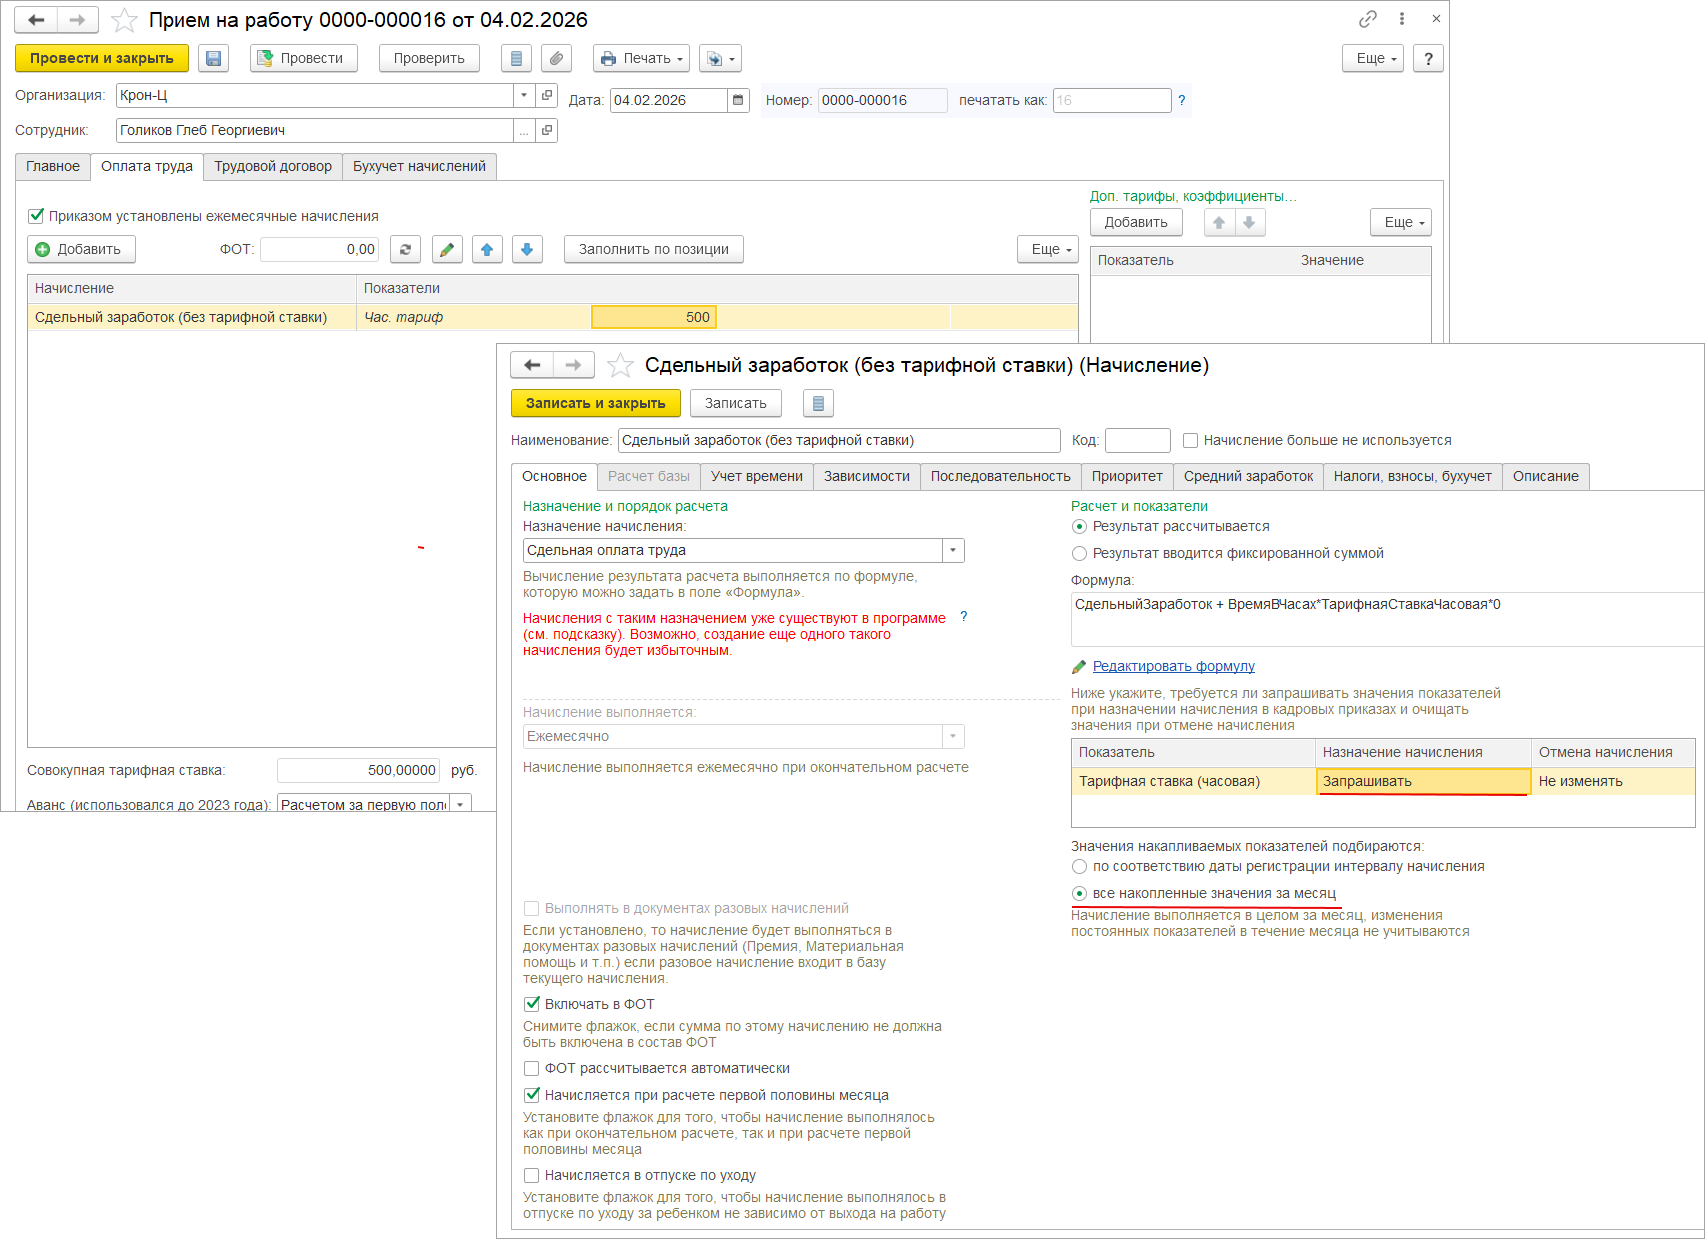Open the 'Печать' dropdown menu
Image resolution: width=1705 pixels, height=1239 pixels.
click(640, 59)
